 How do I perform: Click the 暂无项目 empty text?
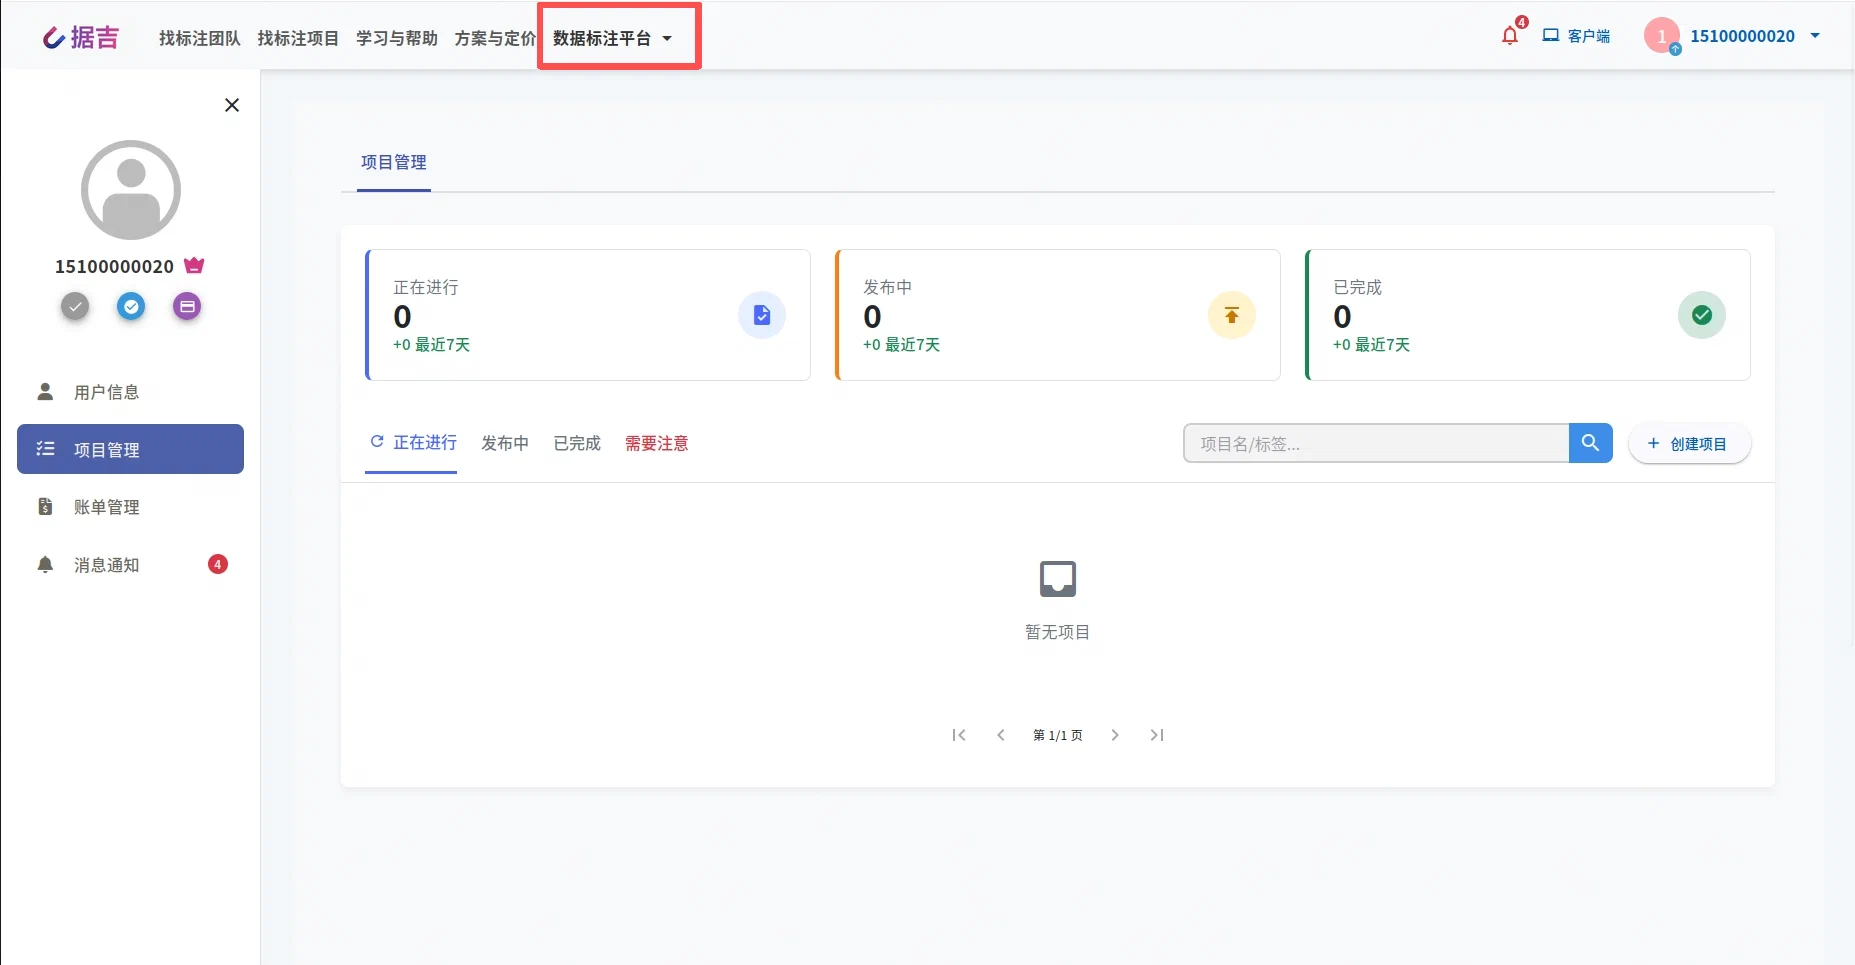[1058, 632]
